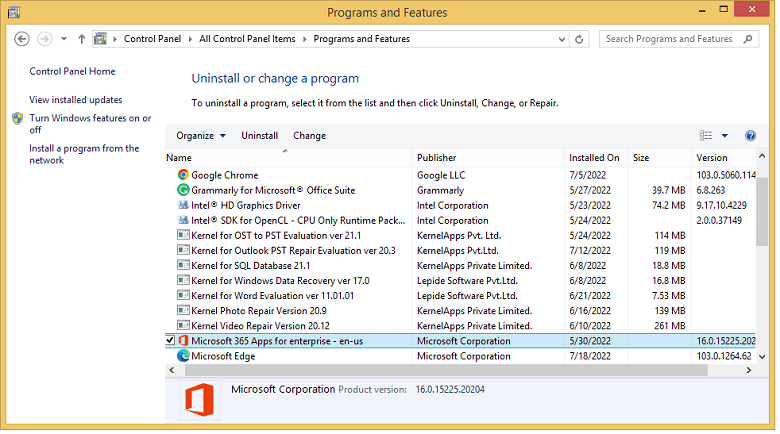
Task: Open Install a program from the network
Action: pos(84,154)
